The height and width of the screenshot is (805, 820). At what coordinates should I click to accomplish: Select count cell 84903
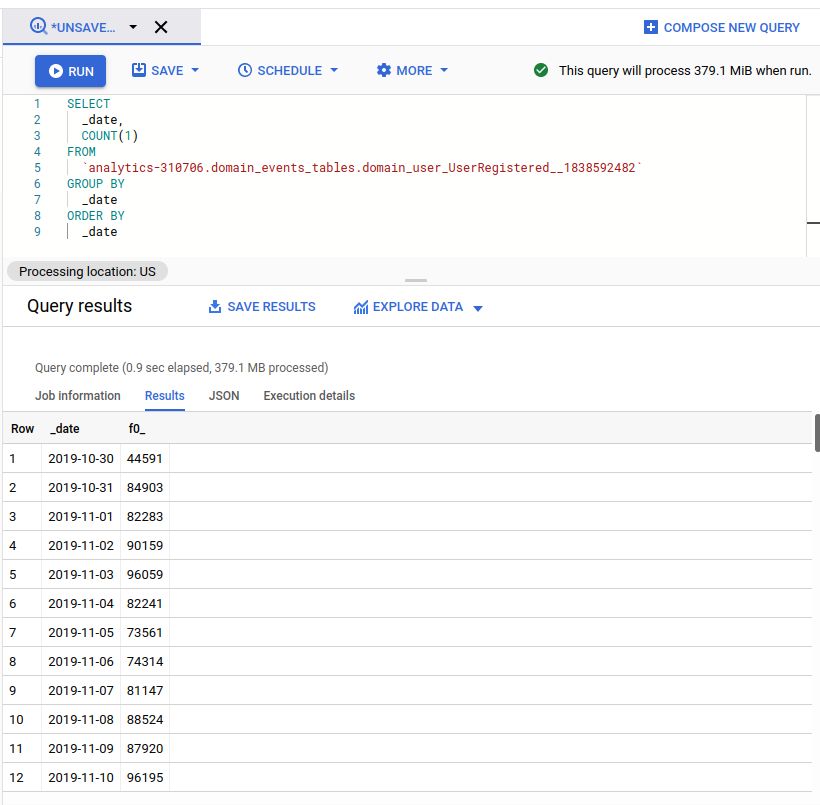tap(145, 487)
